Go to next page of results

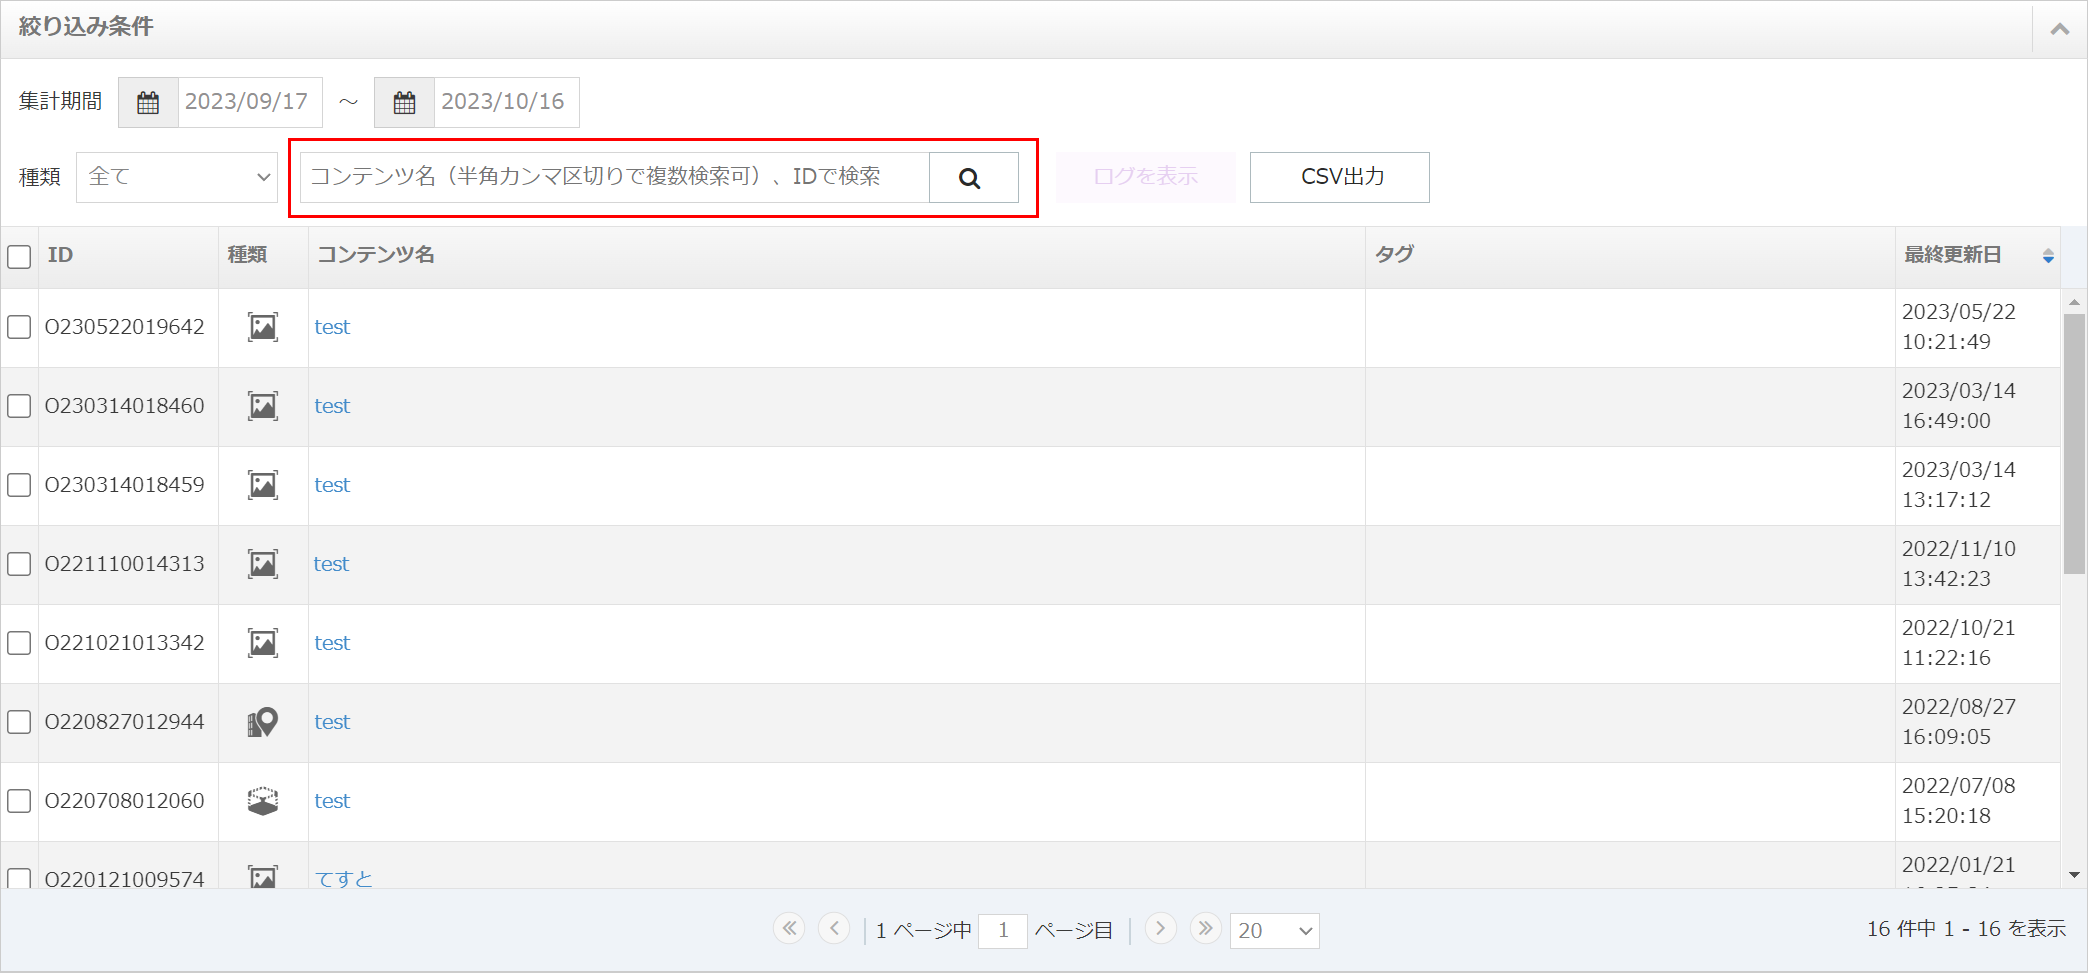pyautogui.click(x=1160, y=929)
